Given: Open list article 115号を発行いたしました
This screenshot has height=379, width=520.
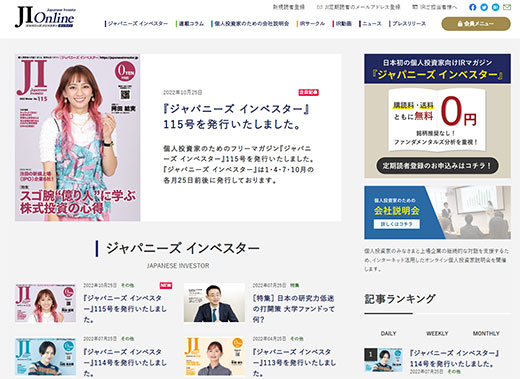Looking at the screenshot, I should [125, 309].
